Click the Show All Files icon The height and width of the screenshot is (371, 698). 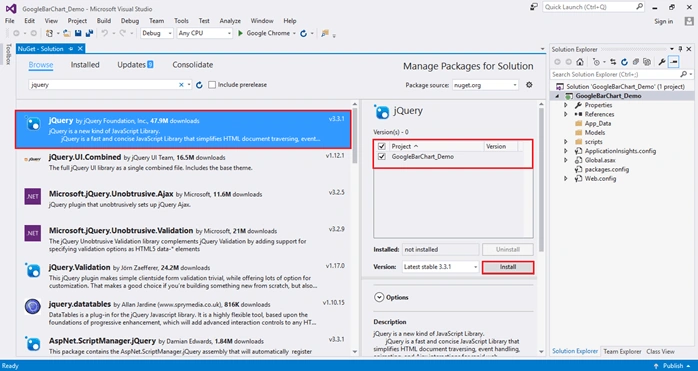click(x=647, y=62)
